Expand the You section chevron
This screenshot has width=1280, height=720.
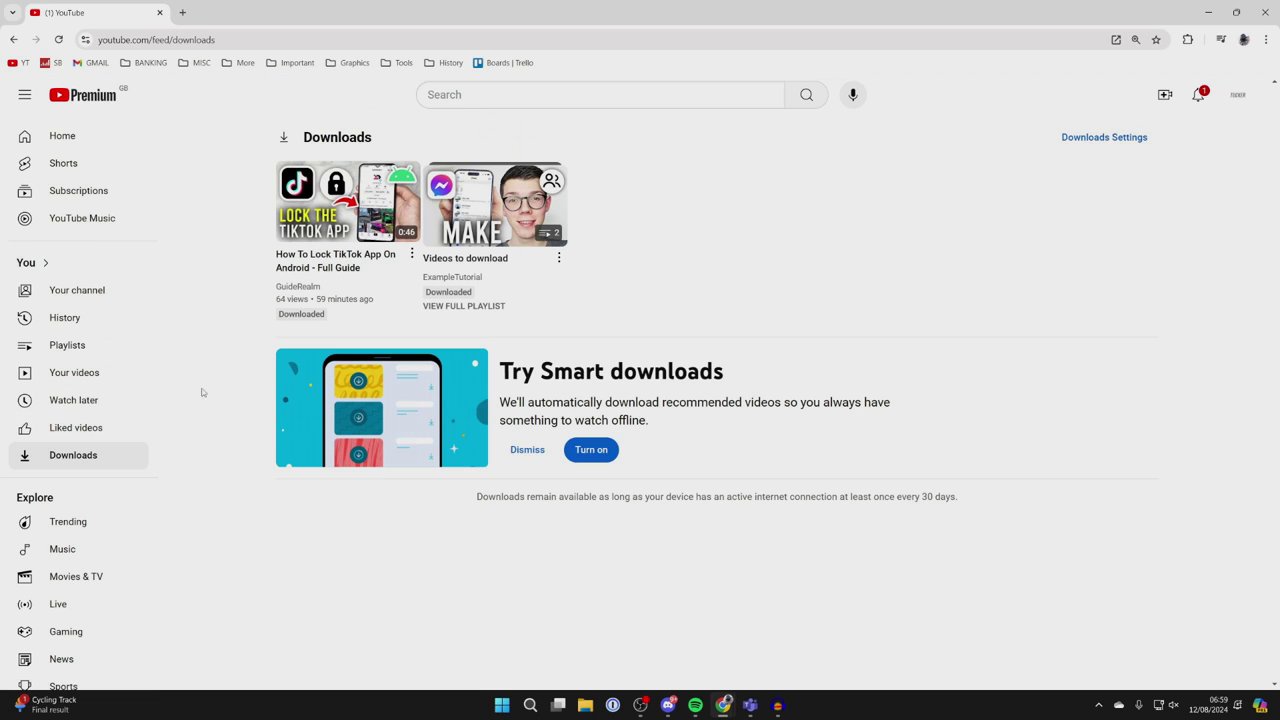pos(44,262)
